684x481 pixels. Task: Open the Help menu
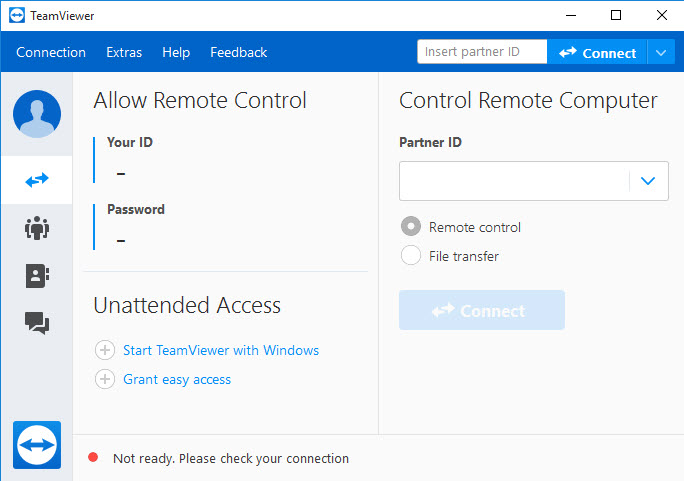click(x=176, y=52)
